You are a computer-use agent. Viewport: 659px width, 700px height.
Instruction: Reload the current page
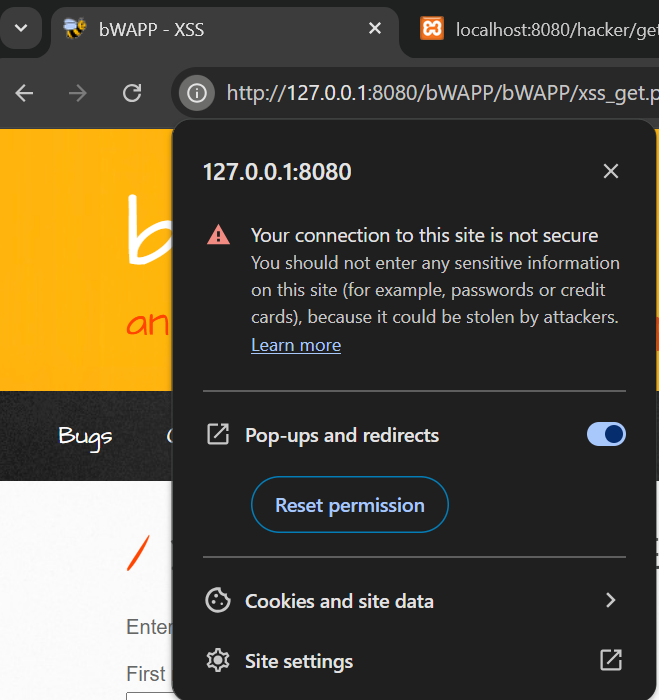coord(132,93)
